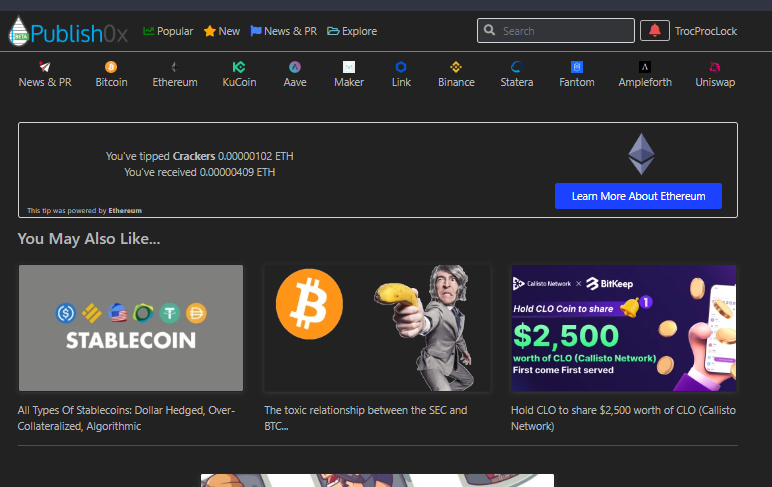
Task: Open News & PR in top navigation
Action: click(x=284, y=31)
